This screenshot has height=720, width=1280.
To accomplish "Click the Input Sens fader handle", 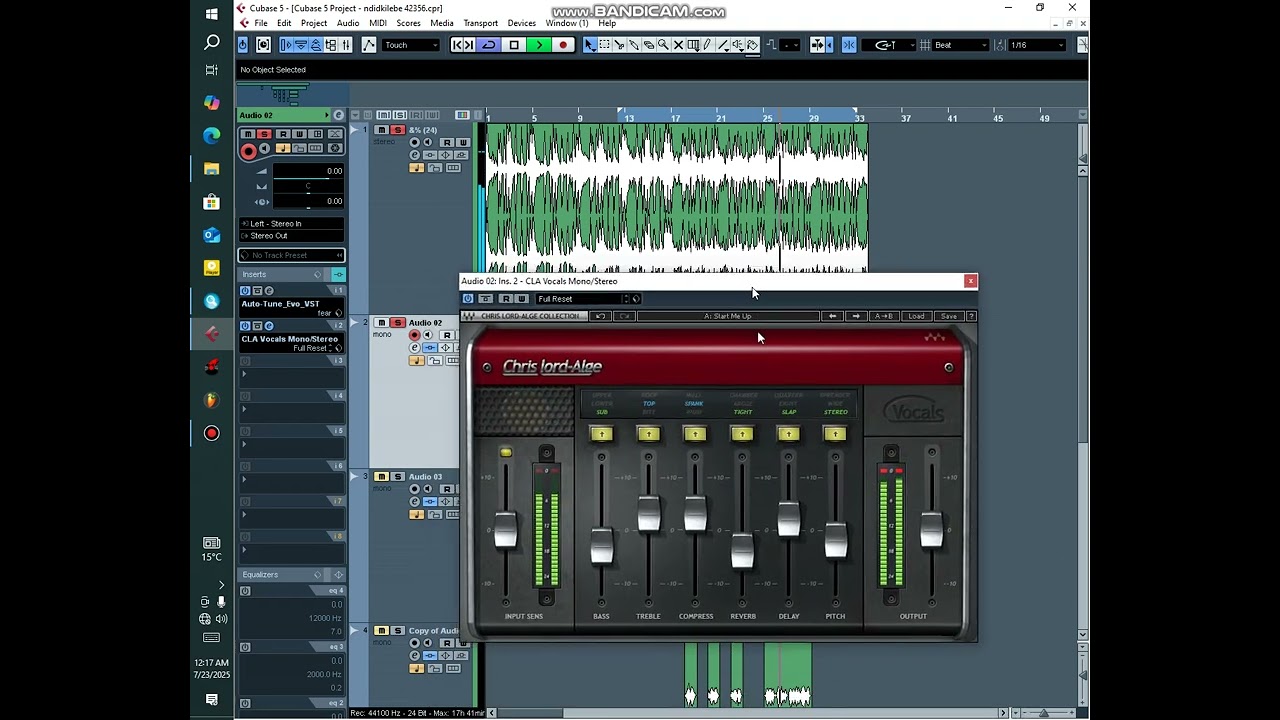I will (x=506, y=530).
